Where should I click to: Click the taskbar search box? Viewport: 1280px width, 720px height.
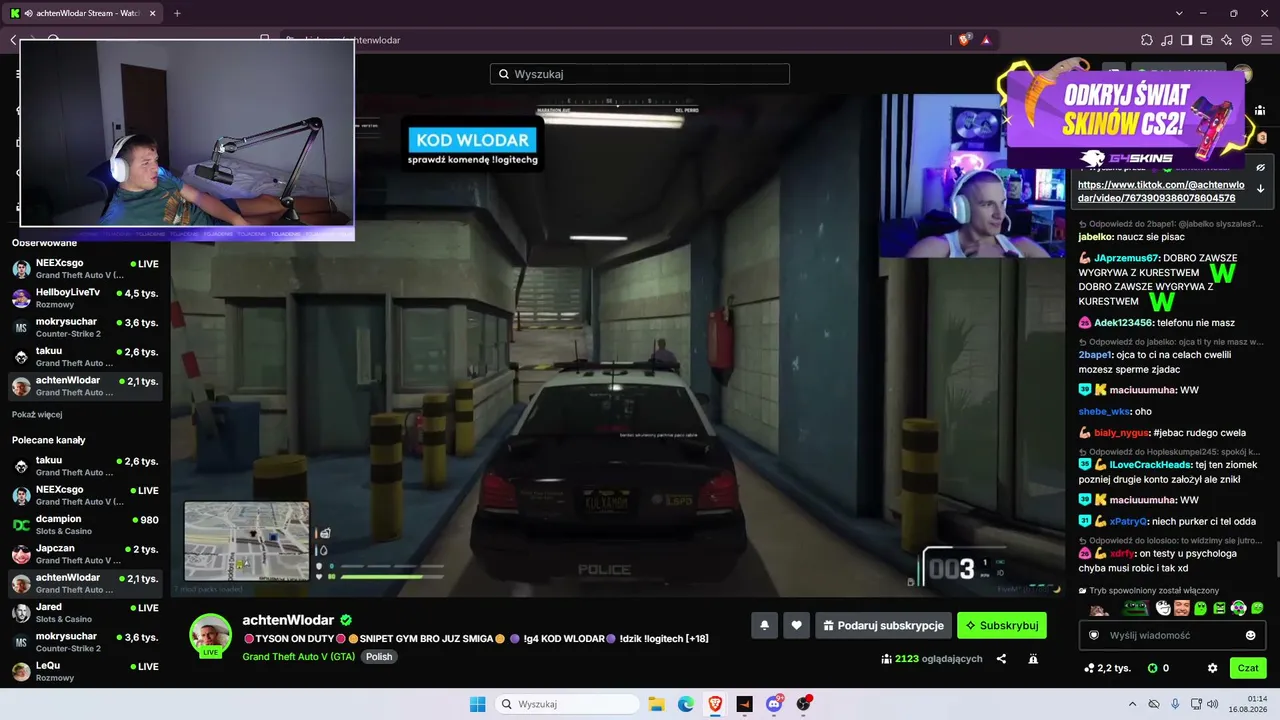567,704
